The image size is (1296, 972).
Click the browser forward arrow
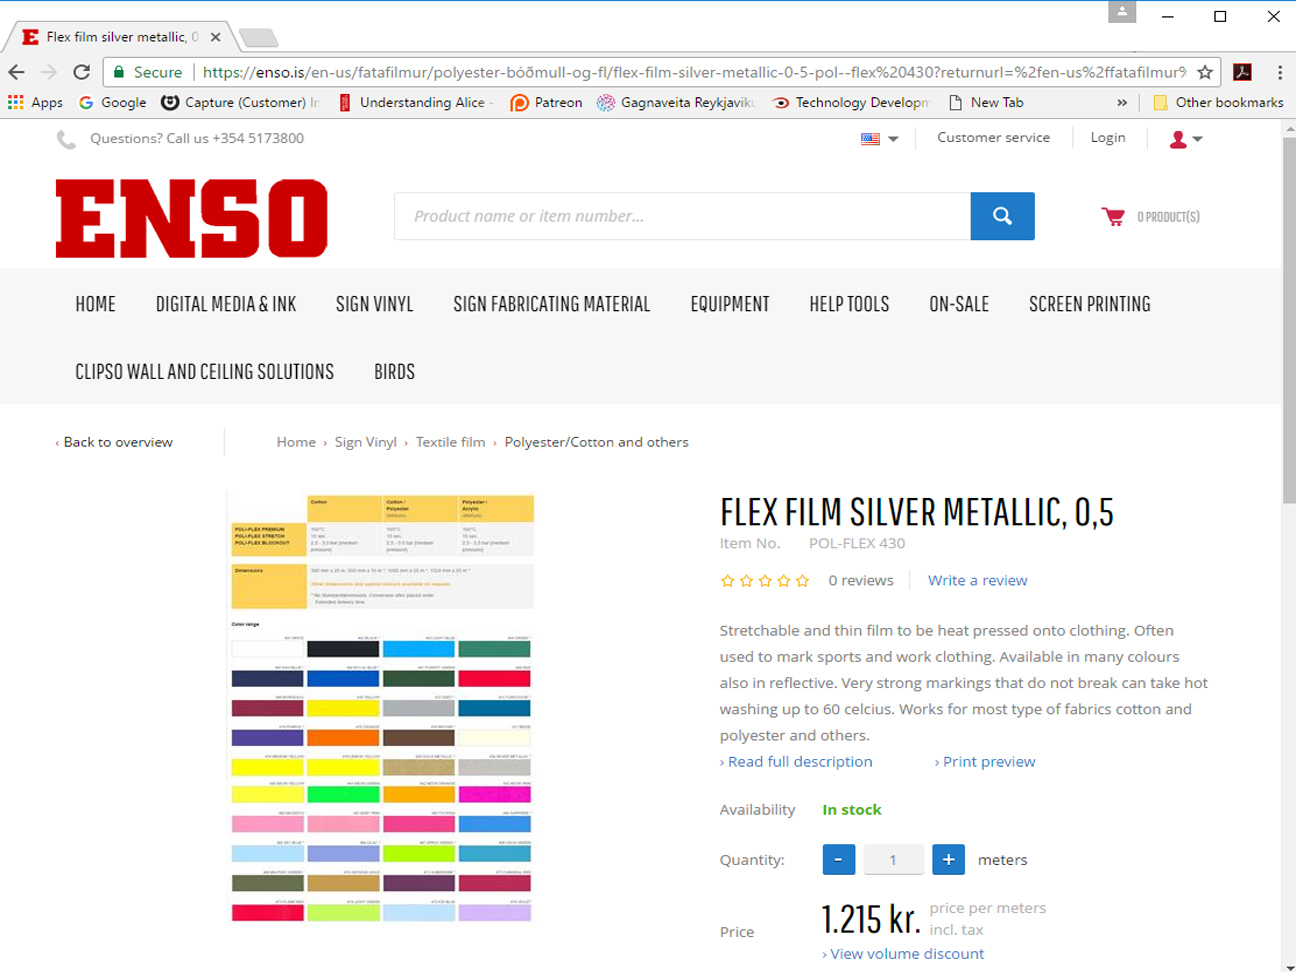(x=49, y=72)
